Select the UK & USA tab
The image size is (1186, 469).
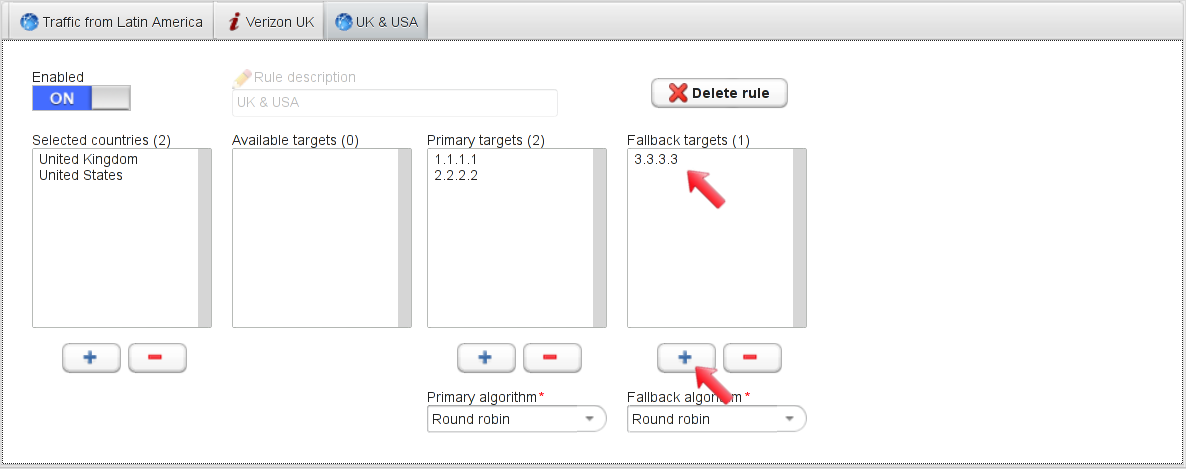tap(377, 22)
